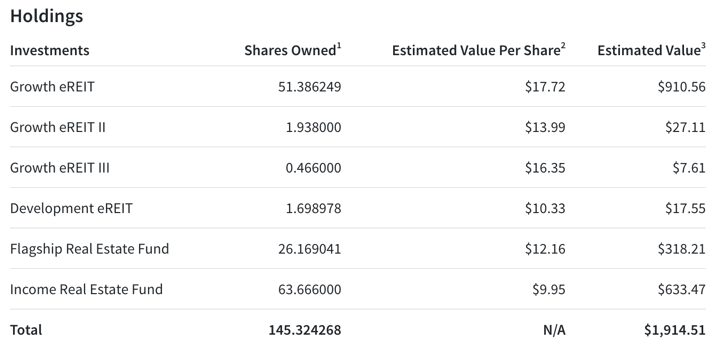Click footnote 2 after Estimated Value Per Share
This screenshot has height=360, width=720.
tap(563, 46)
